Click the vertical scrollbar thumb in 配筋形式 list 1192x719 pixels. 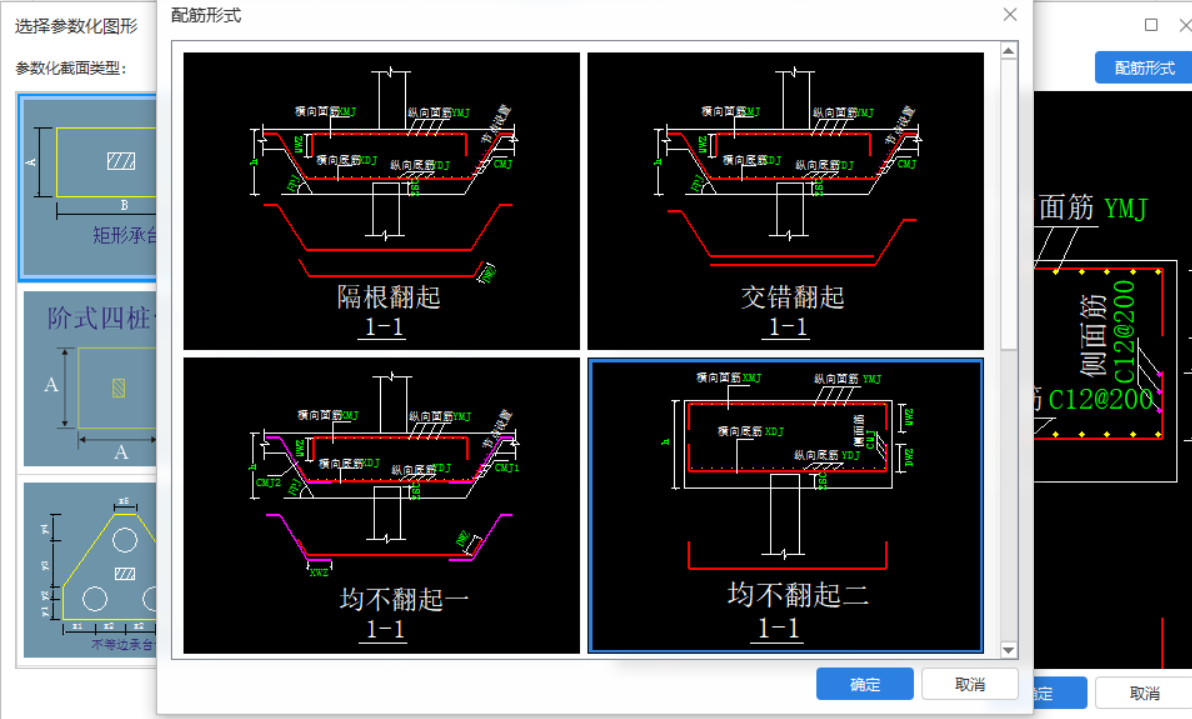[x=1008, y=205]
